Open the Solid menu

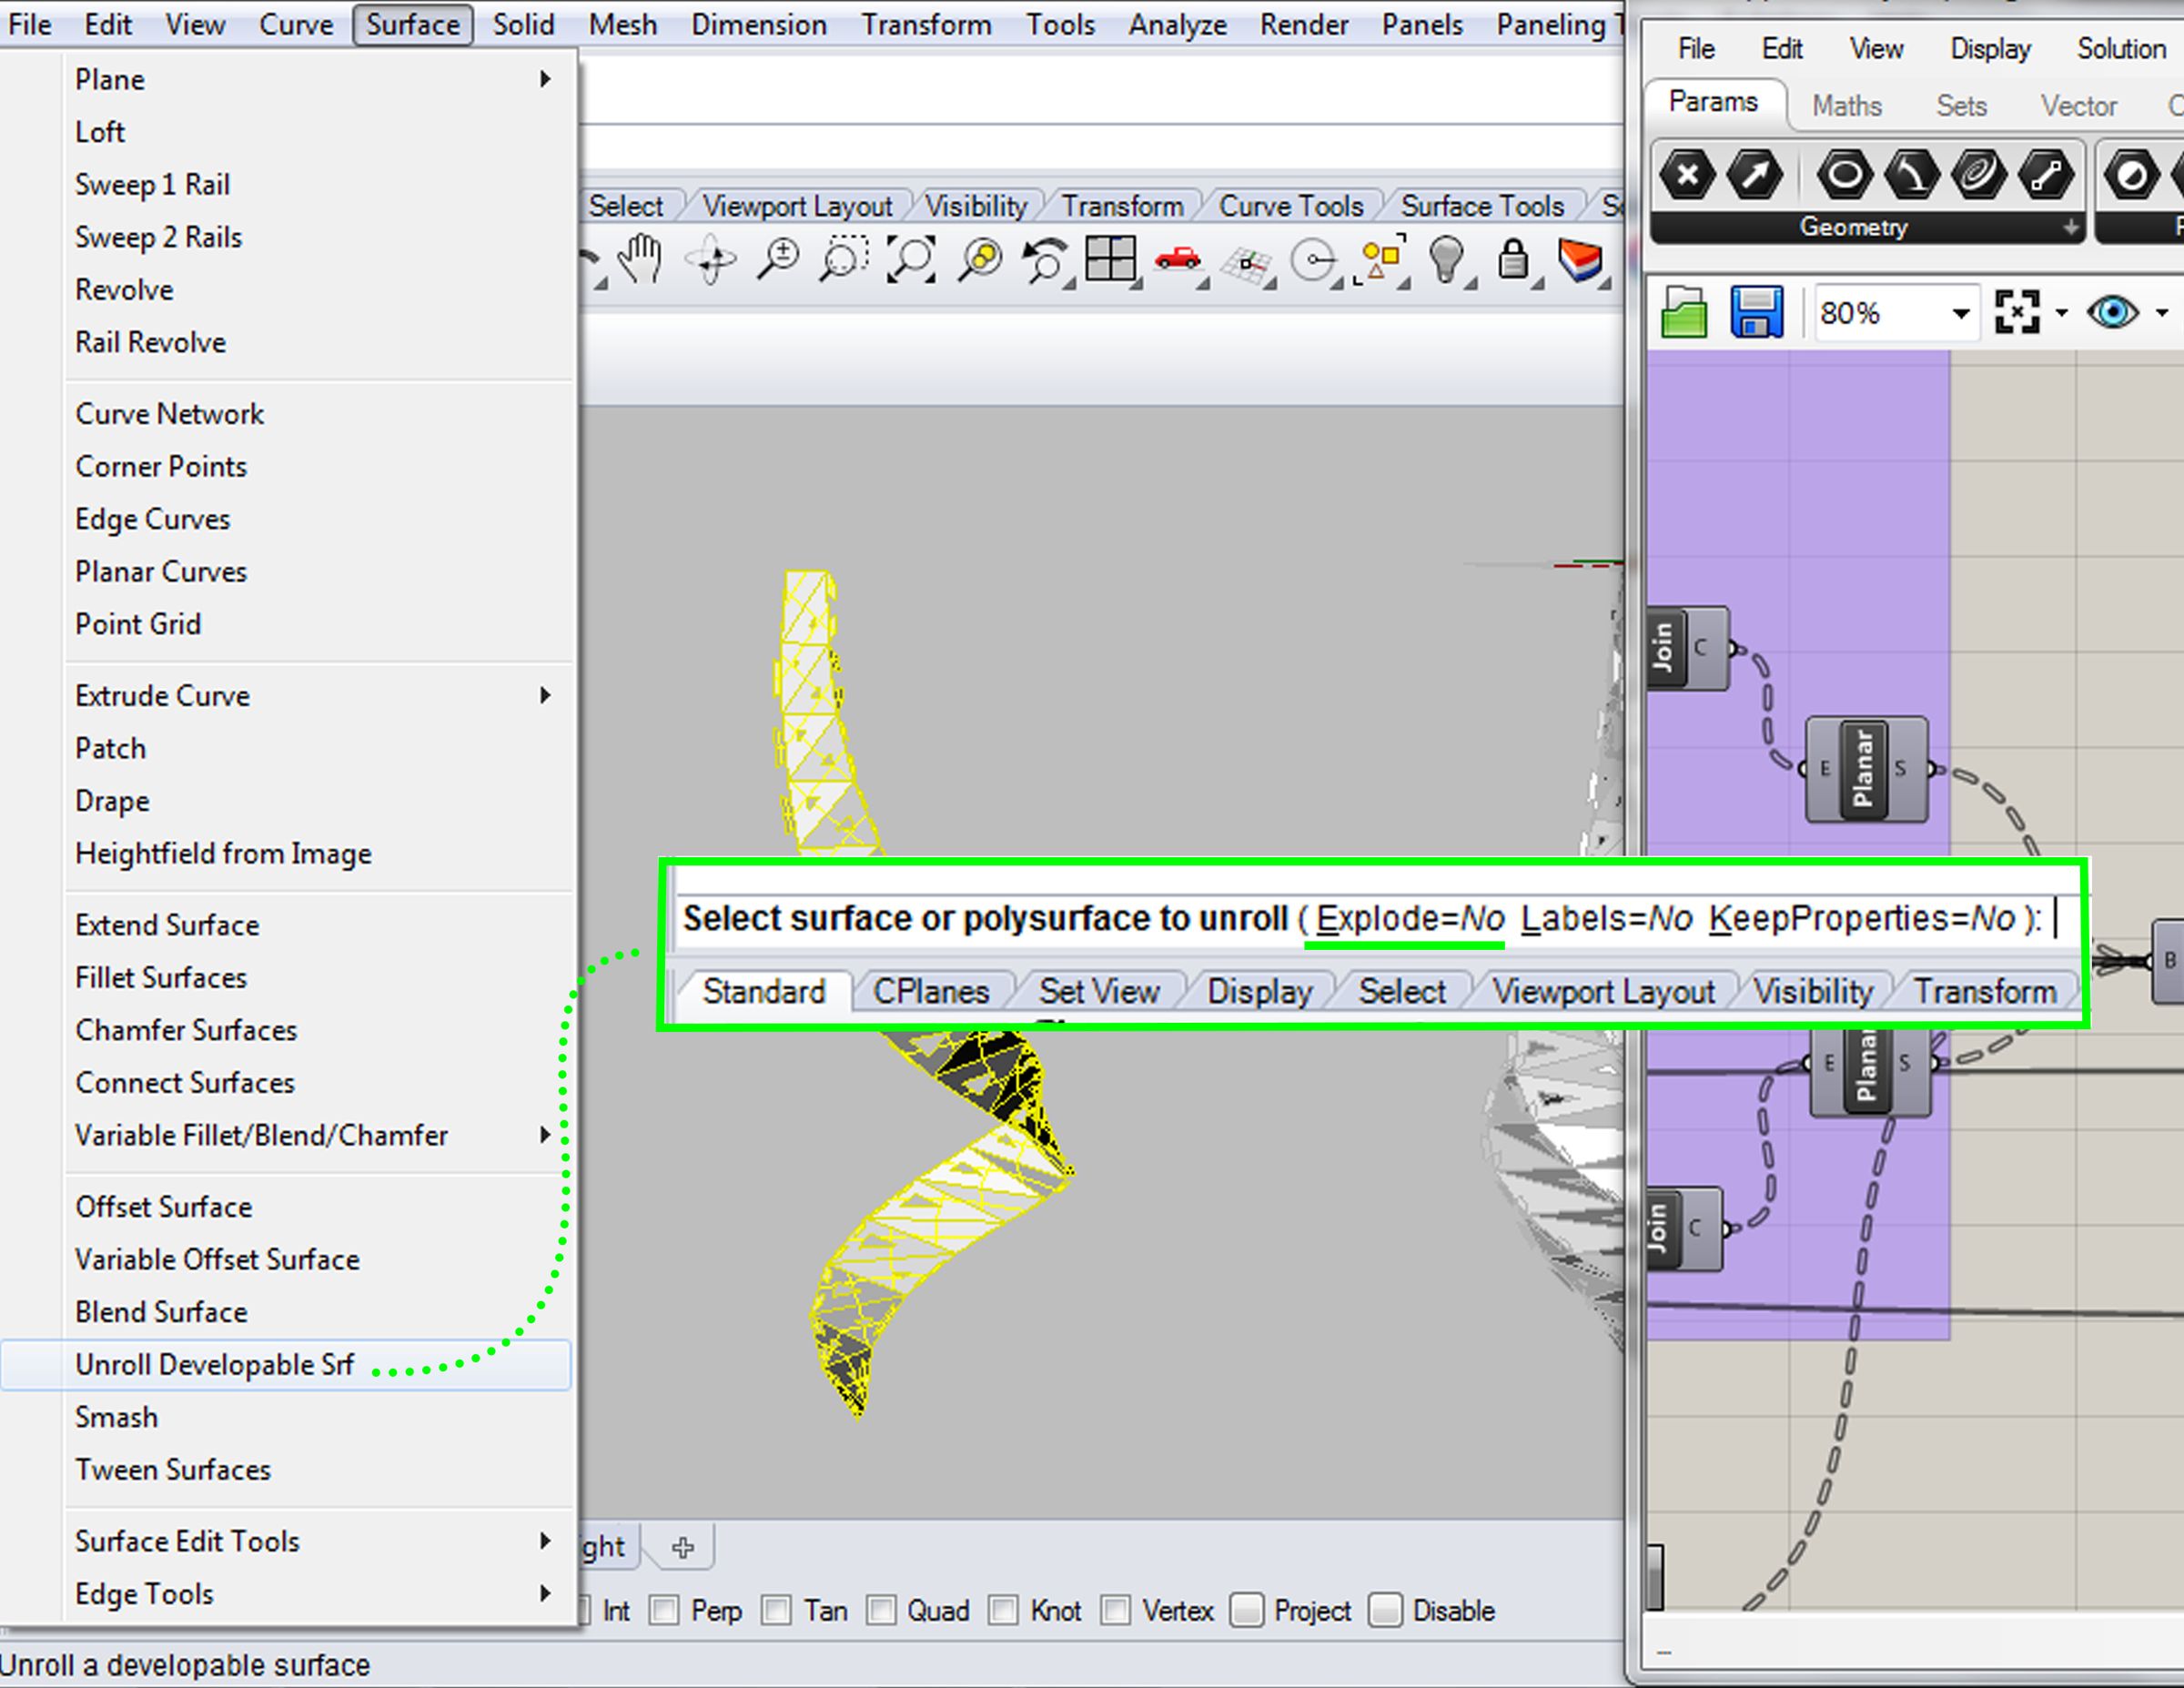pyautogui.click(x=522, y=24)
